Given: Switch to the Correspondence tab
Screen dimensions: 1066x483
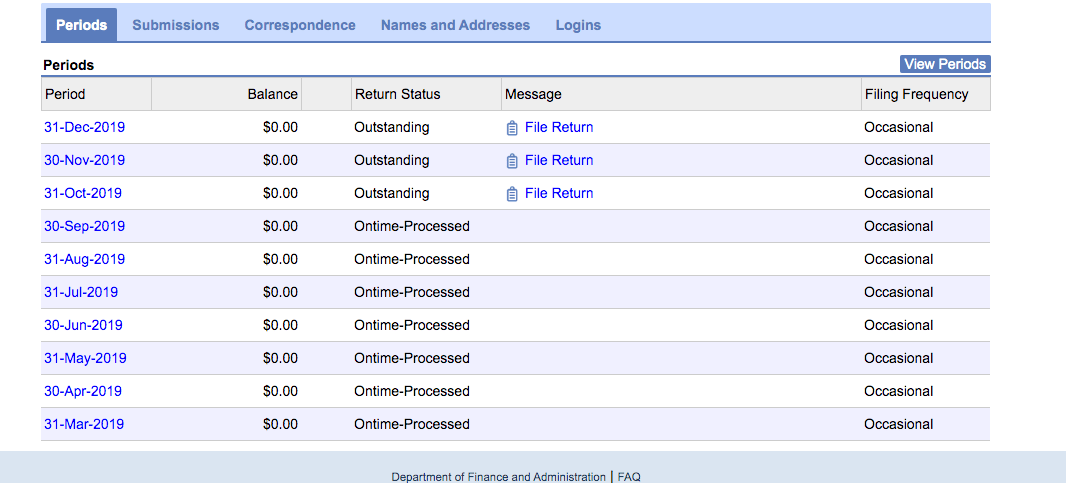Looking at the screenshot, I should [300, 25].
